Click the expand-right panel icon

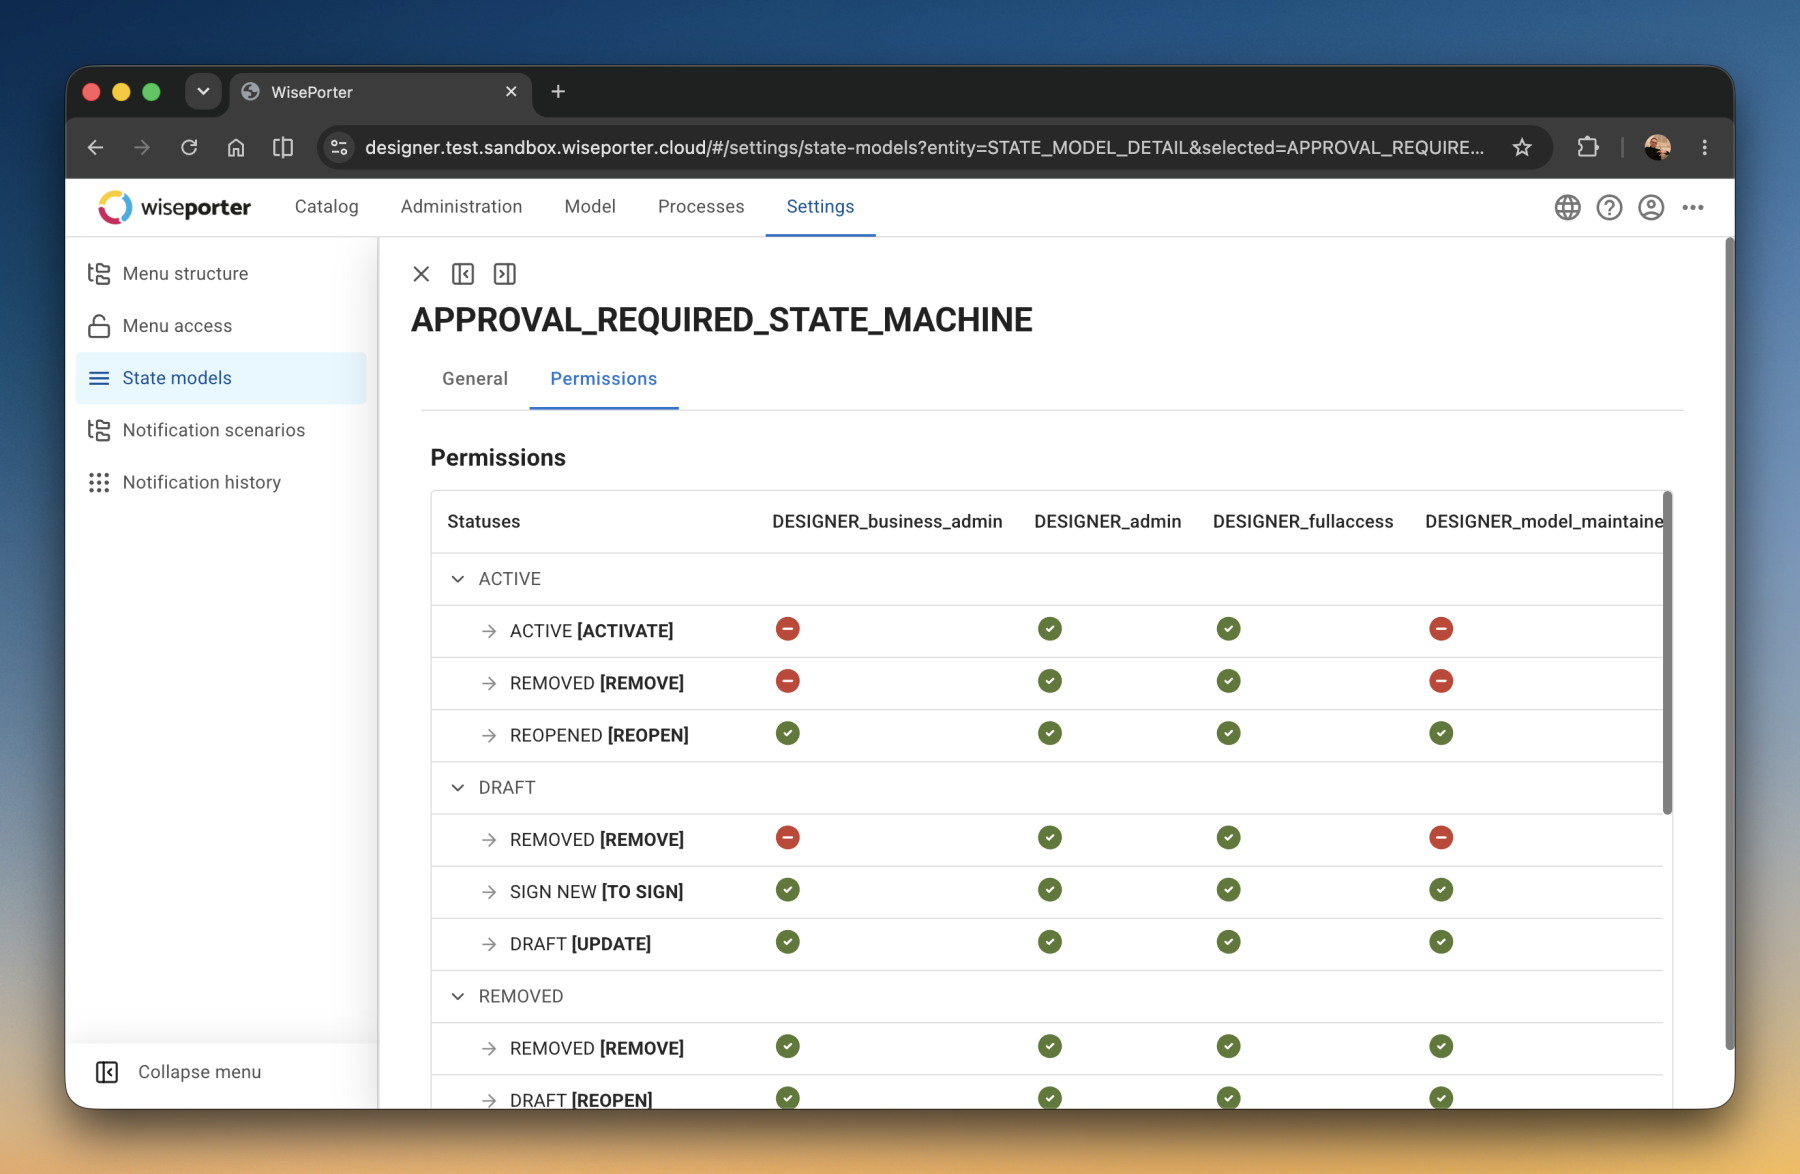click(x=505, y=274)
